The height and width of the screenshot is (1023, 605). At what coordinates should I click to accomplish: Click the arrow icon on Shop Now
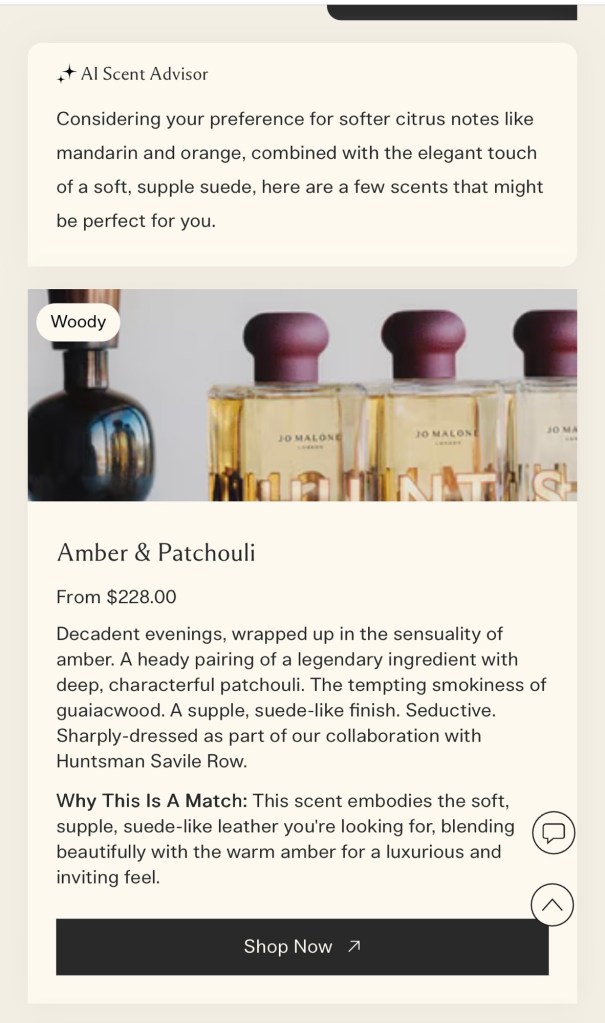click(x=354, y=947)
